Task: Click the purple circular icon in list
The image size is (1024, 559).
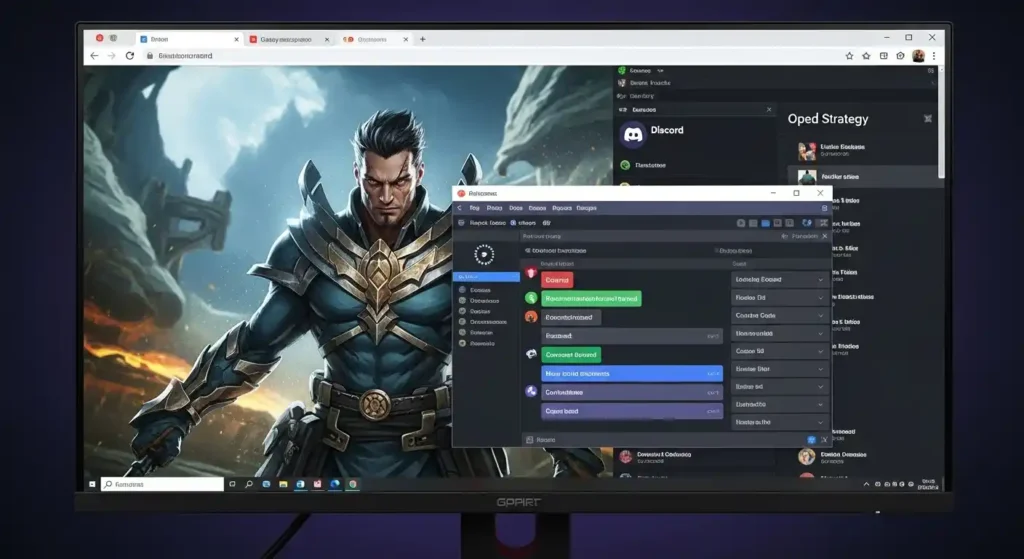Action: [x=531, y=391]
